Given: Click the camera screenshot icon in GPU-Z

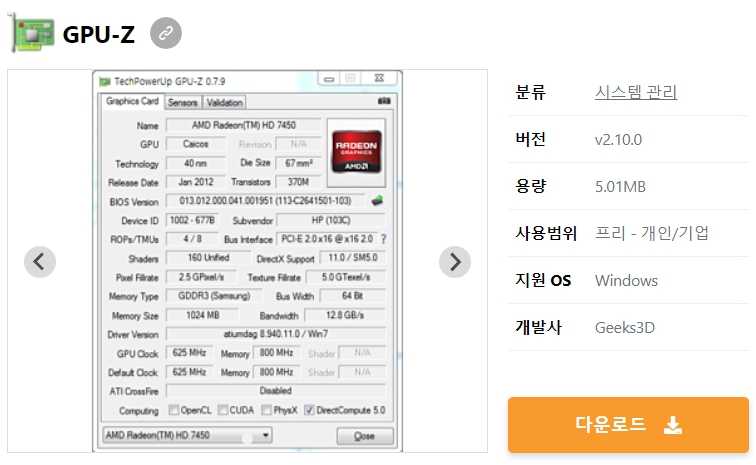Looking at the screenshot, I should pyautogui.click(x=384, y=101).
